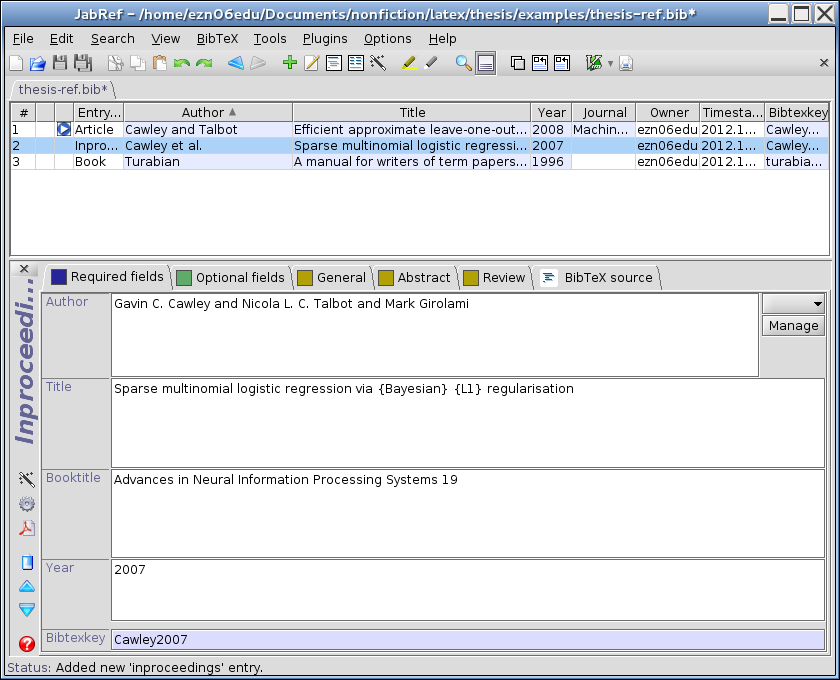This screenshot has width=840, height=680.
Task: Open entry editor help (red question mark)
Action: [x=27, y=644]
